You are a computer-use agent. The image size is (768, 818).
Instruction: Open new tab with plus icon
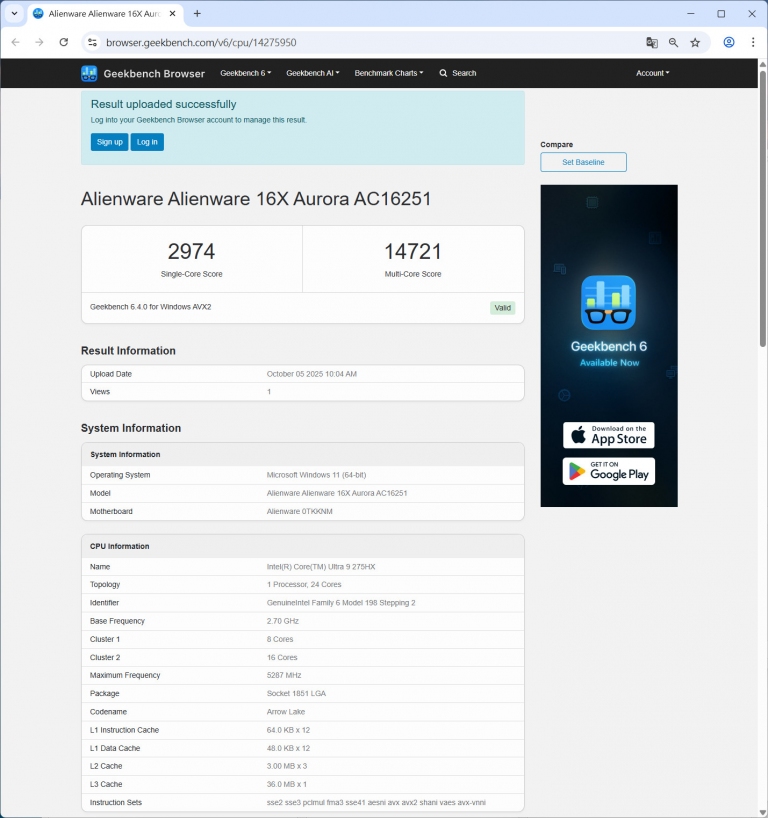pyautogui.click(x=197, y=14)
